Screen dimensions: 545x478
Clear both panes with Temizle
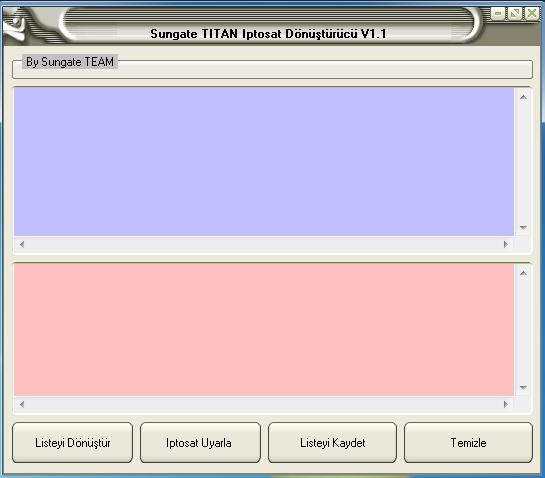click(468, 443)
